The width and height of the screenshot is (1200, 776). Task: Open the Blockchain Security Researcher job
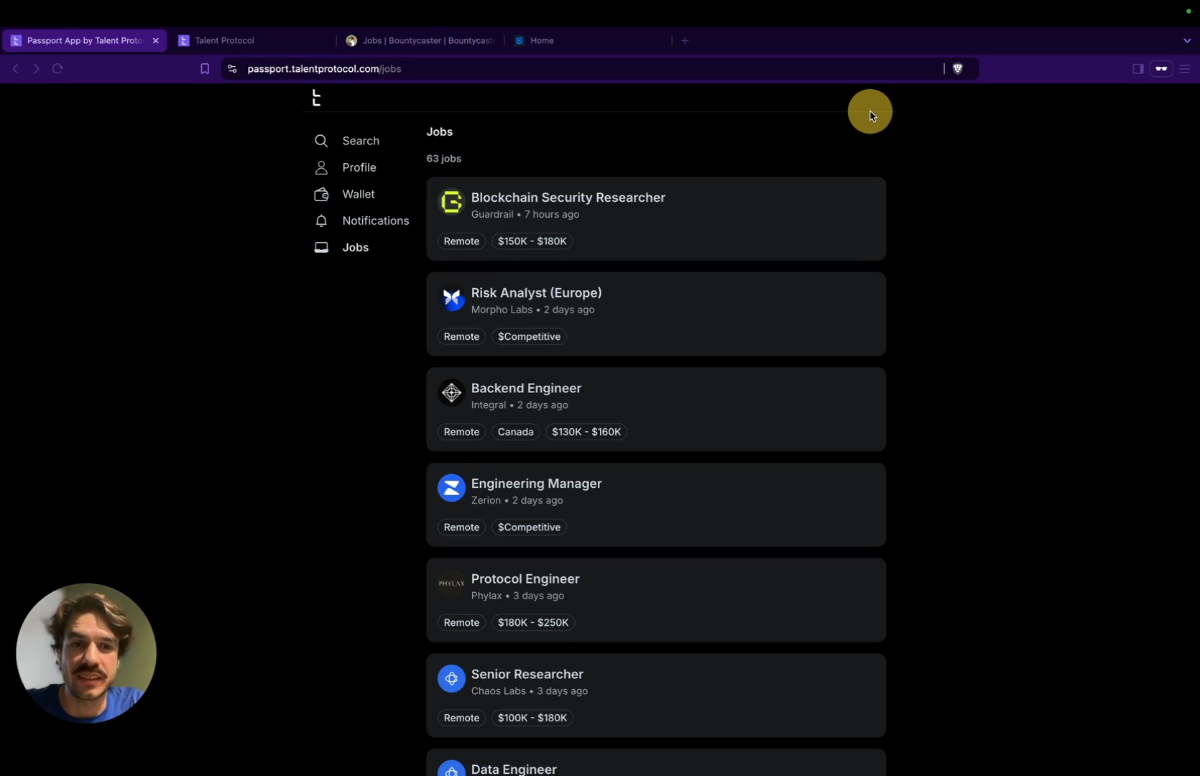(x=656, y=219)
